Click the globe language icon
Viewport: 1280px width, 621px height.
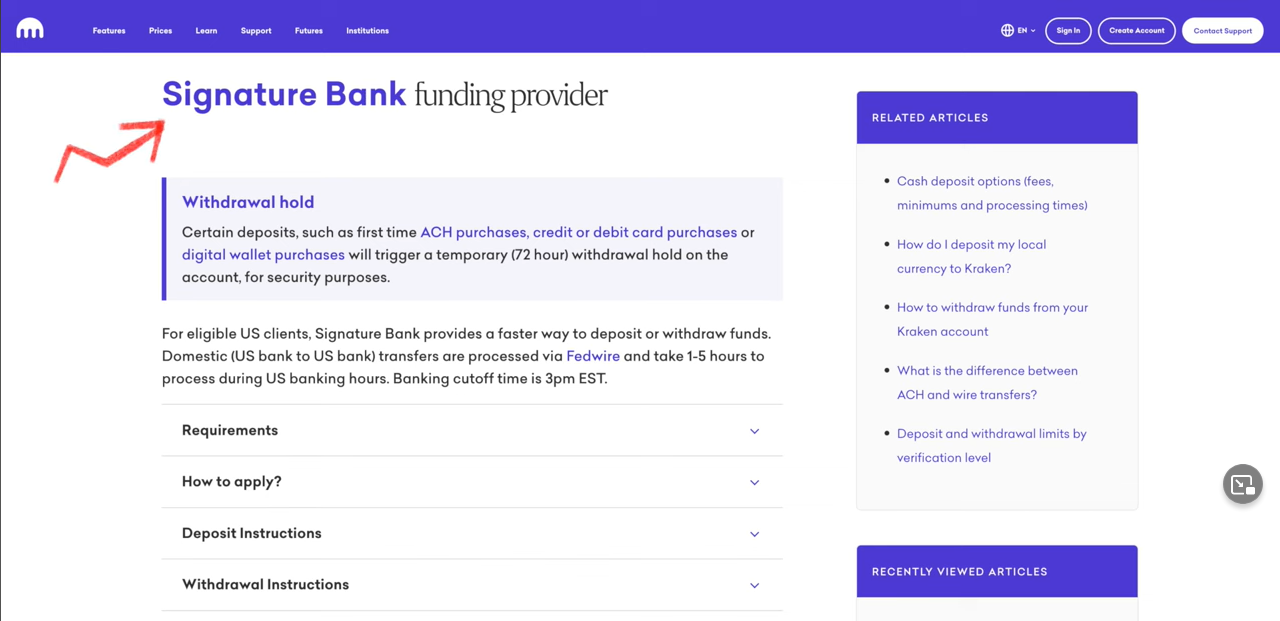1007,30
